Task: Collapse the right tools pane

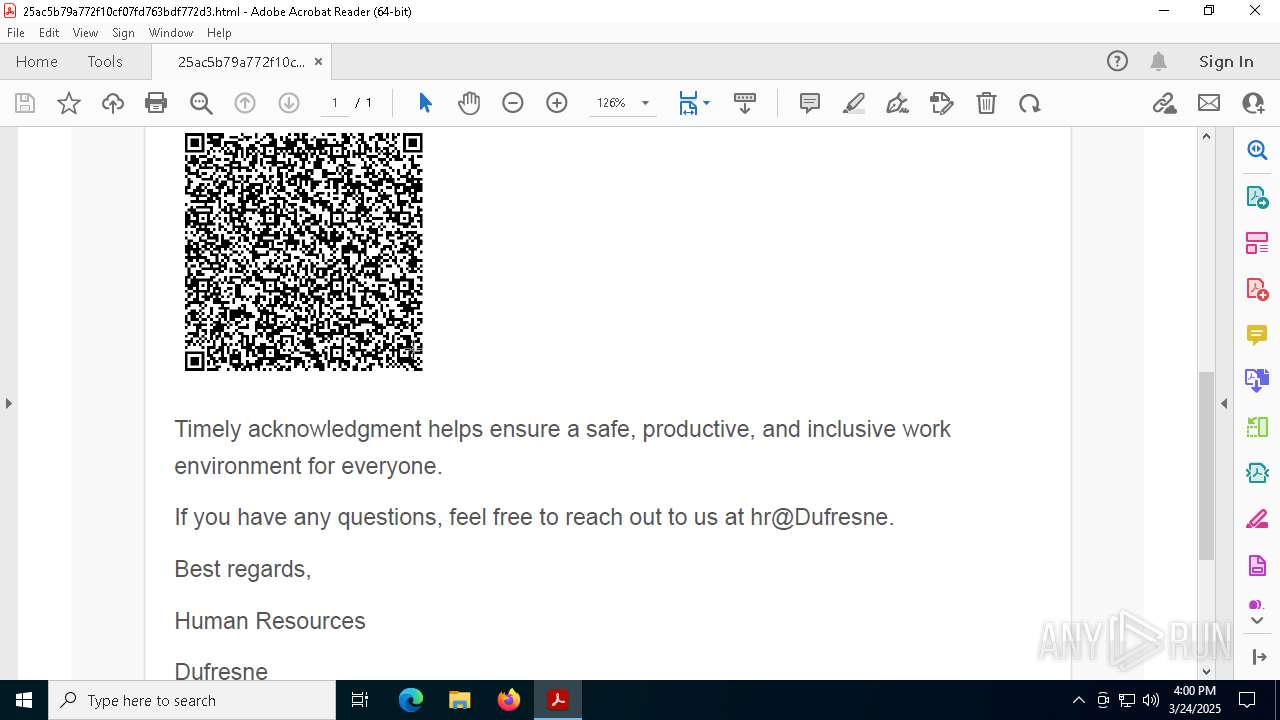Action: tap(1224, 403)
